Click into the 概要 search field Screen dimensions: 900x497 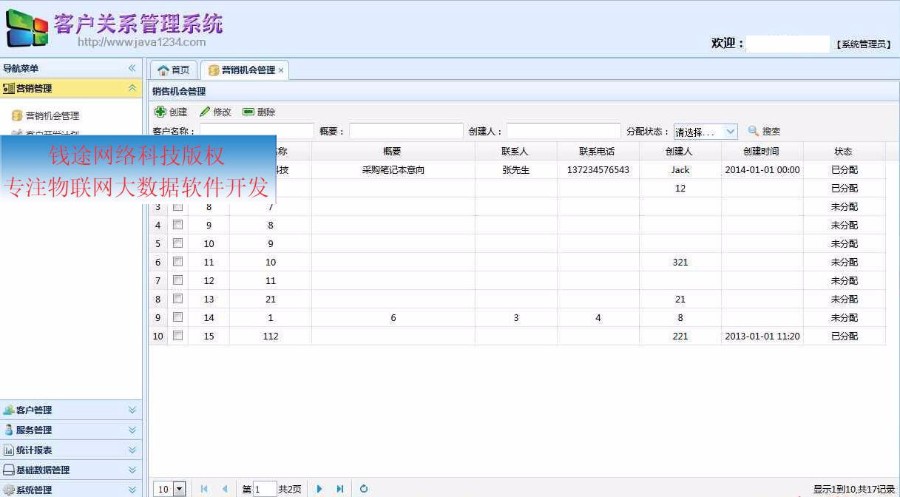tap(406, 131)
